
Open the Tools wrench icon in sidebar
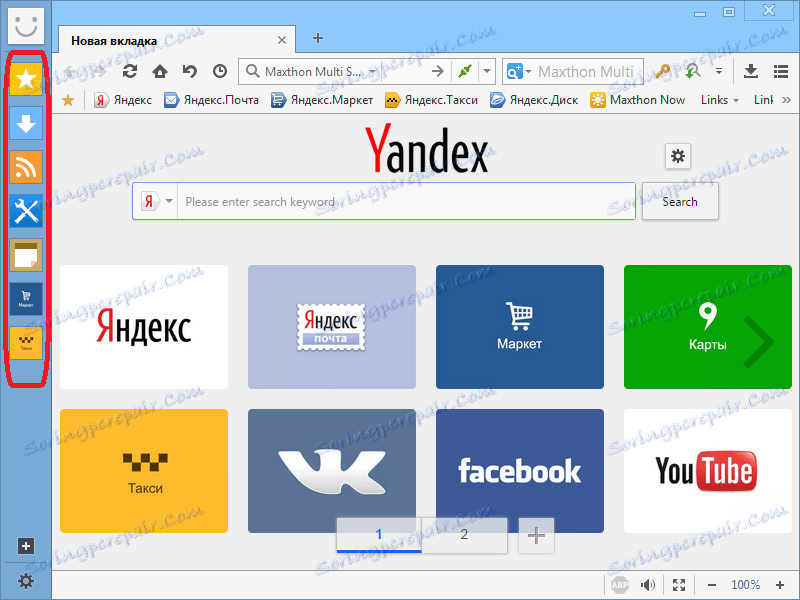click(x=26, y=211)
